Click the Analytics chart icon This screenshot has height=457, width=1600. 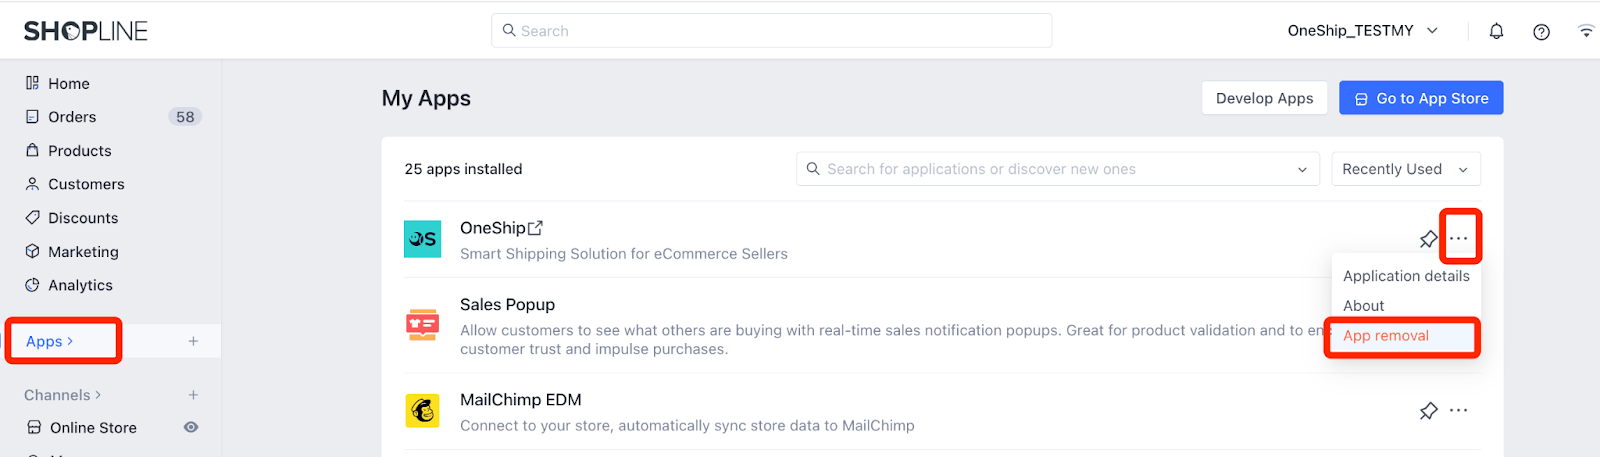coord(33,285)
